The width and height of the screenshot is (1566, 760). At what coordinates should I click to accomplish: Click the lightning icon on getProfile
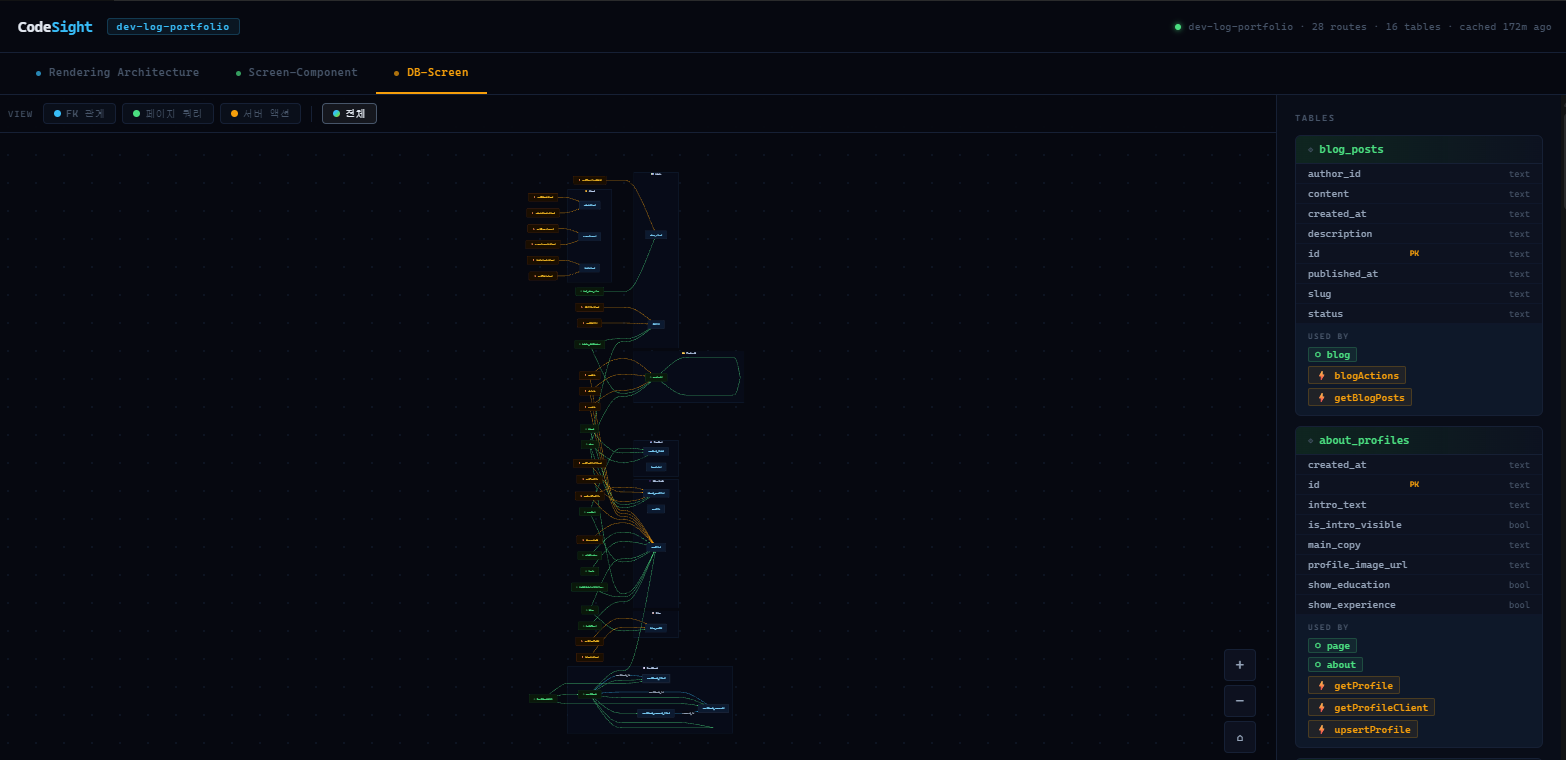point(1322,686)
